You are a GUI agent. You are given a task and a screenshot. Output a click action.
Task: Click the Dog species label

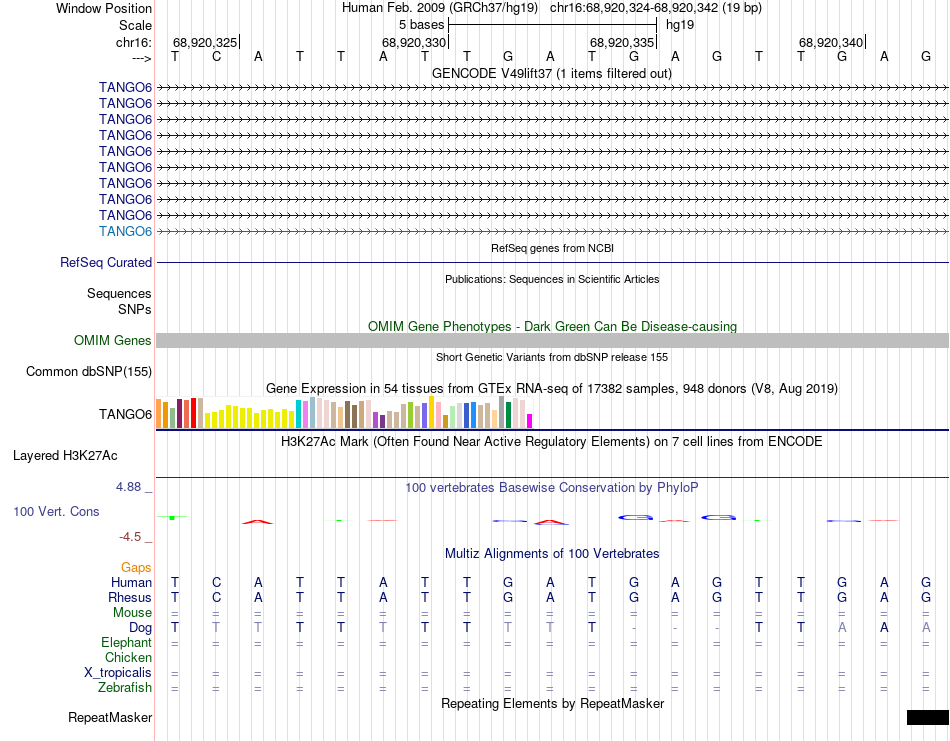(x=141, y=628)
